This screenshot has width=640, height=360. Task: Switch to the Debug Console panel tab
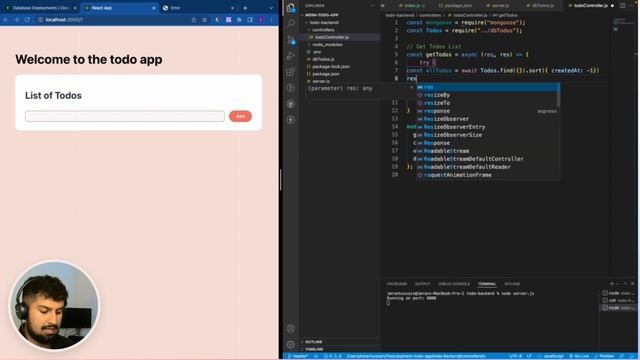453,284
